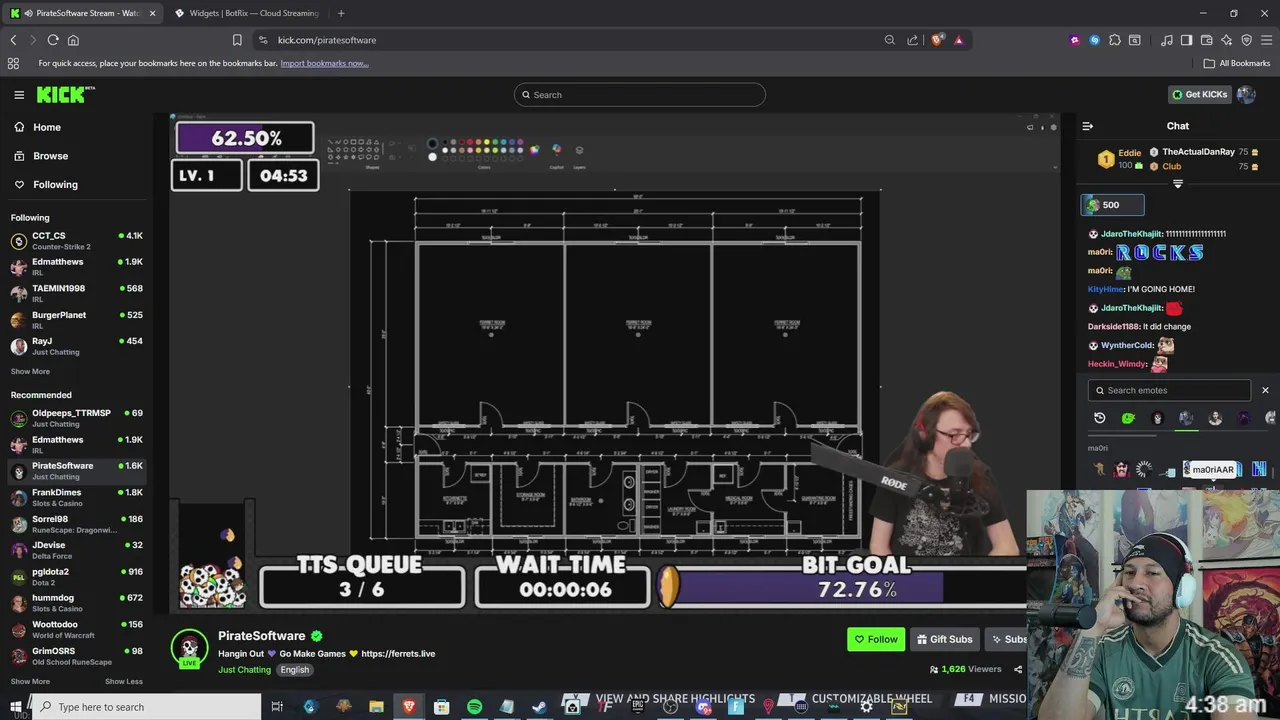Switch to the Widgets BotRix tab
Viewport: 1280px width, 720px height.
246,13
